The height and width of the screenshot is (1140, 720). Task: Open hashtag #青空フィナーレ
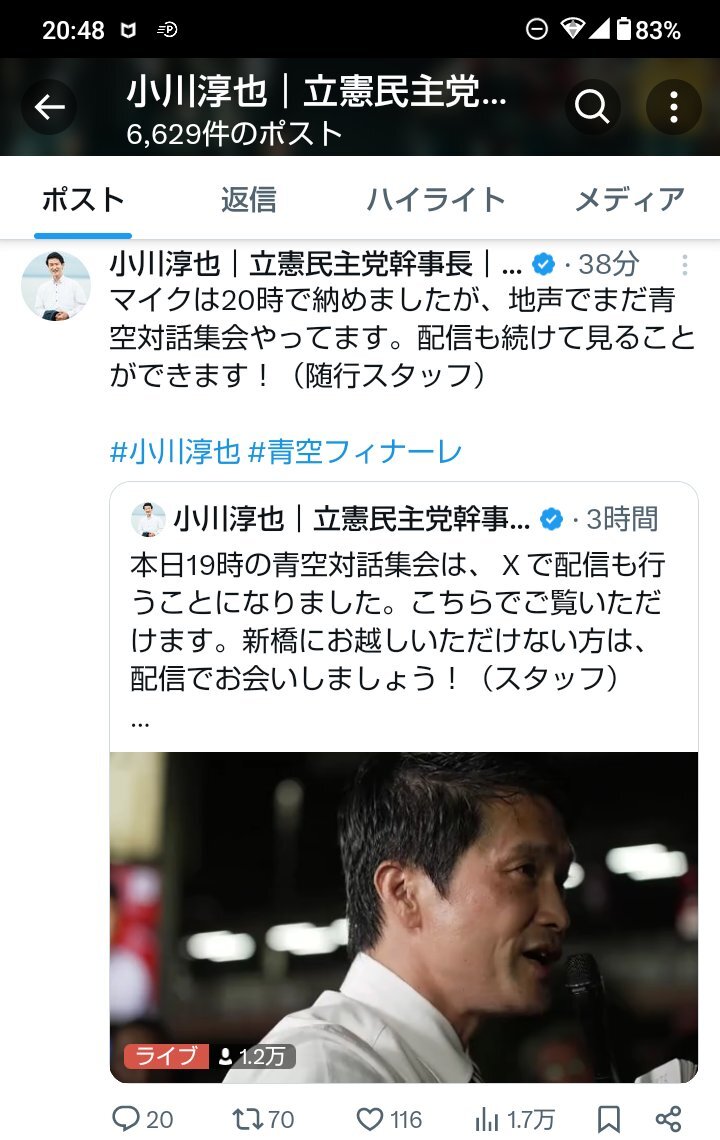coord(355,451)
